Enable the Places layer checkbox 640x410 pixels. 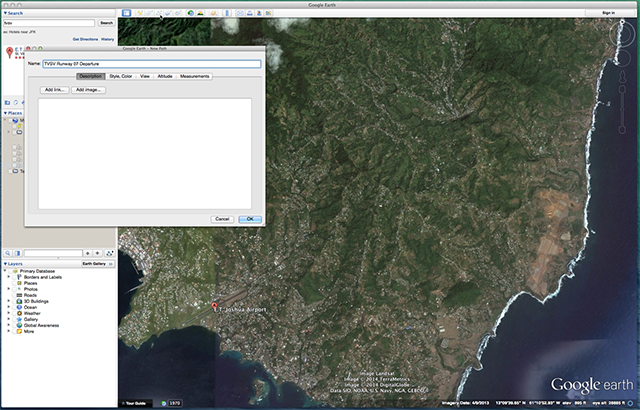coord(13,283)
